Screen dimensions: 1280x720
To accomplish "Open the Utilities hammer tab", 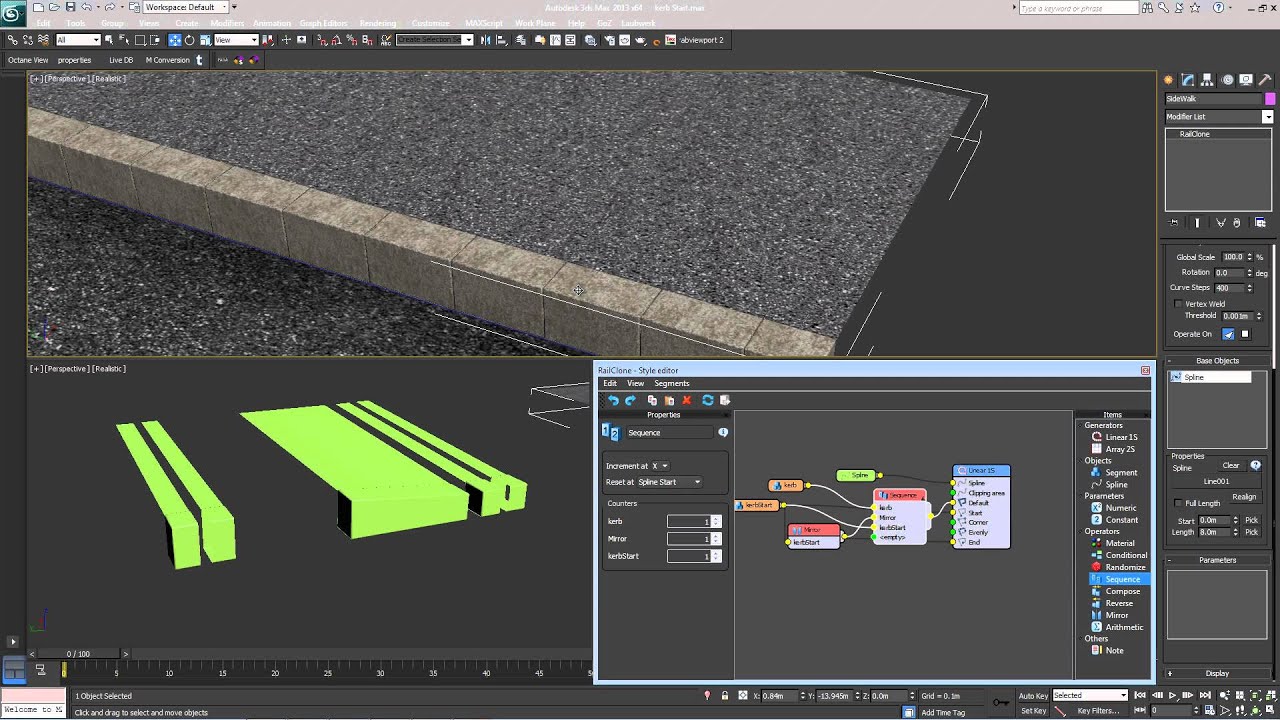I will (x=1264, y=80).
